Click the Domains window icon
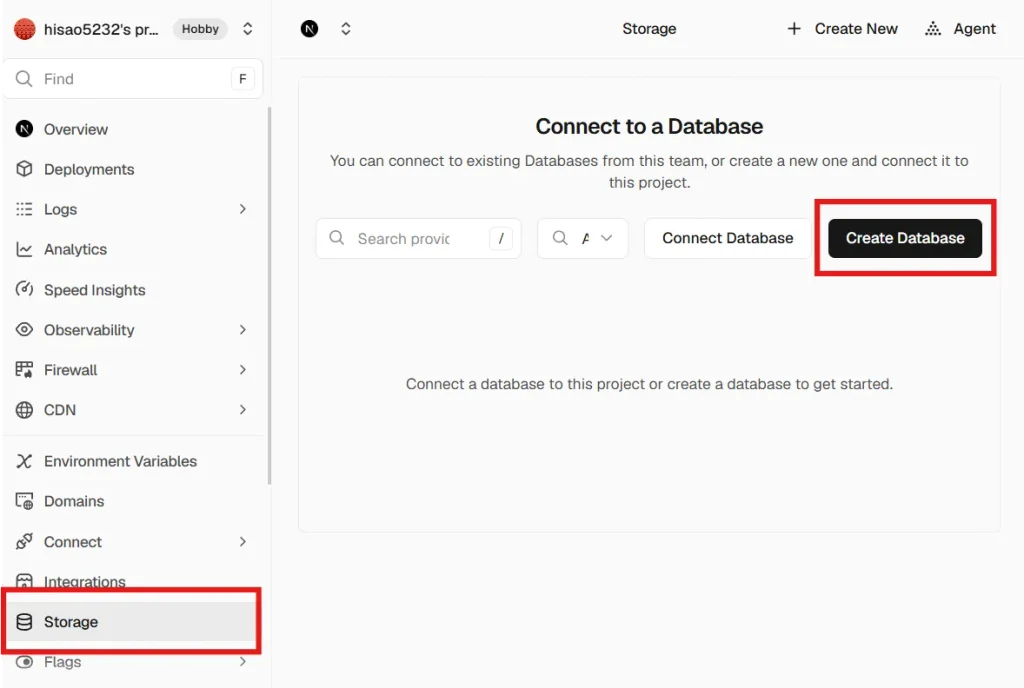 24,501
